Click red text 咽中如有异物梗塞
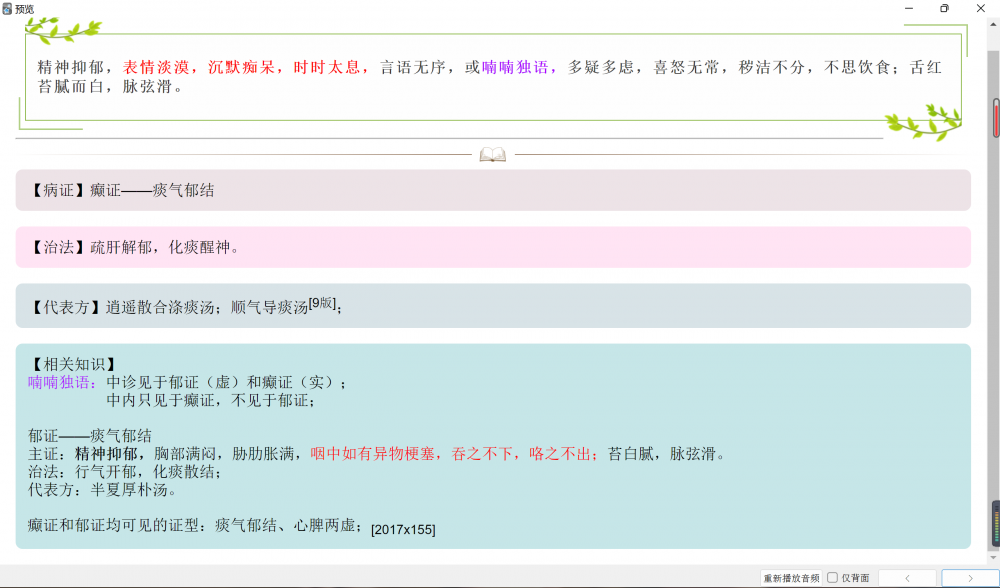Image resolution: width=1000 pixels, height=588 pixels. pos(373,454)
